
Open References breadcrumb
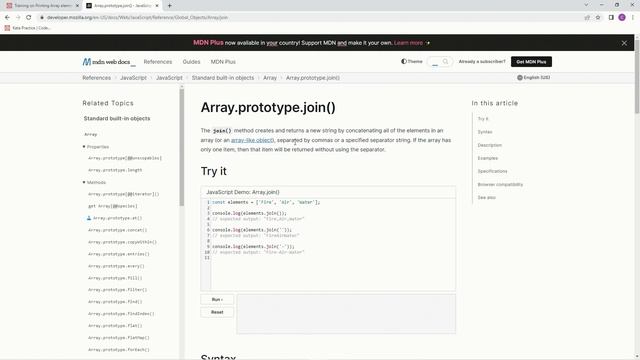[96, 78]
